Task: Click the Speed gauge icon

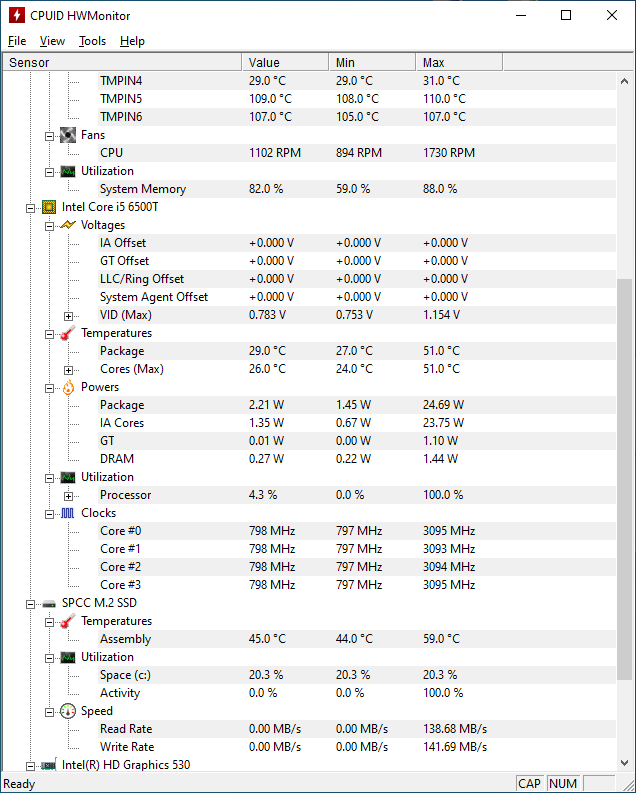Action: pyautogui.click(x=68, y=711)
